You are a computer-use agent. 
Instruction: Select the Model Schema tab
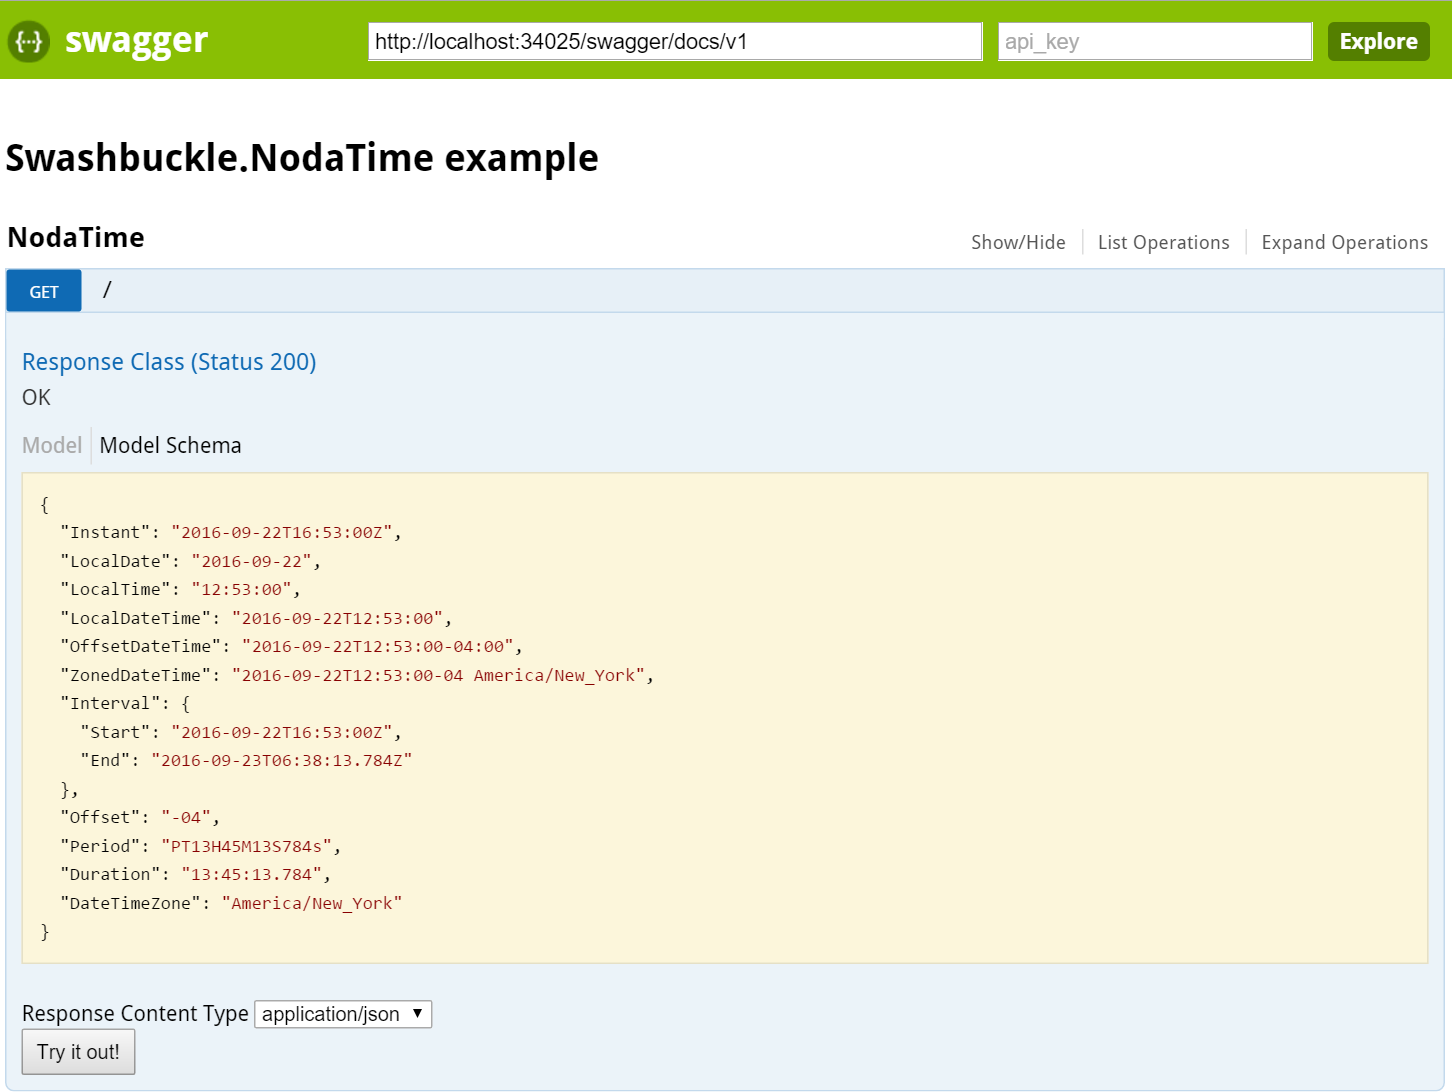(x=170, y=445)
